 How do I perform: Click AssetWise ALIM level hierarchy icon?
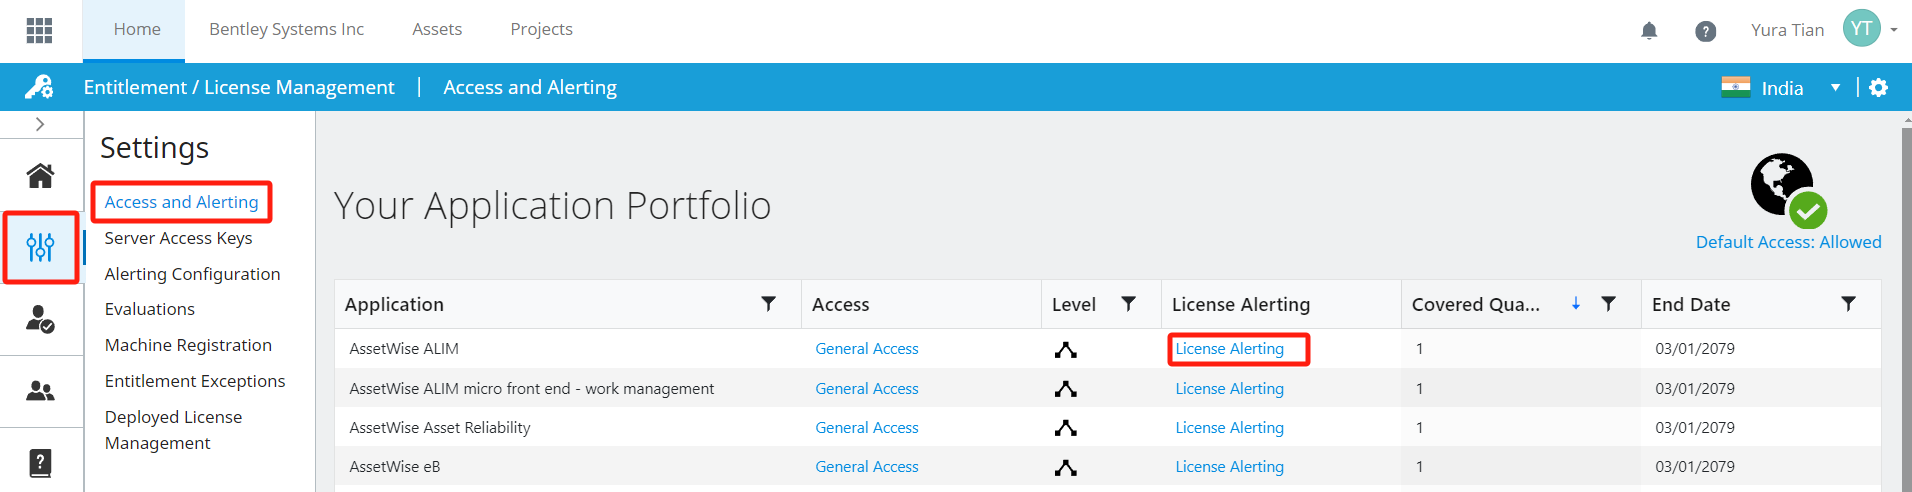(1066, 350)
